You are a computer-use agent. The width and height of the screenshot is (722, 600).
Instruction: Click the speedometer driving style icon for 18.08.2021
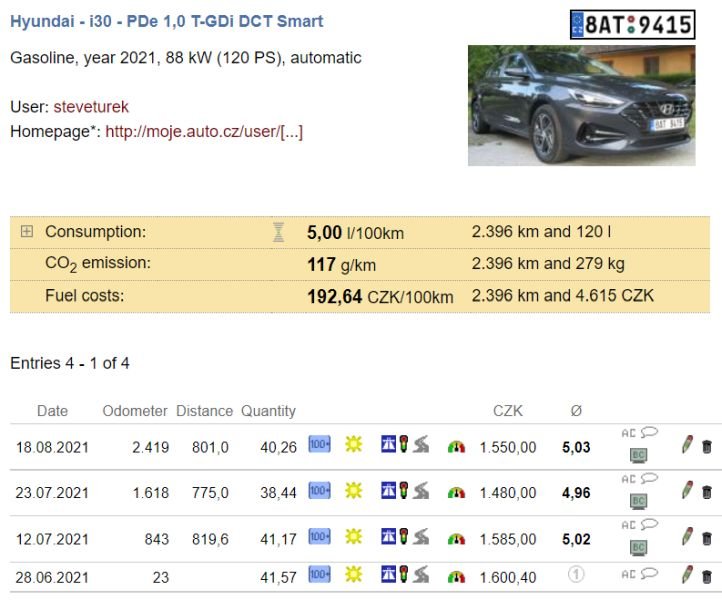[x=456, y=447]
